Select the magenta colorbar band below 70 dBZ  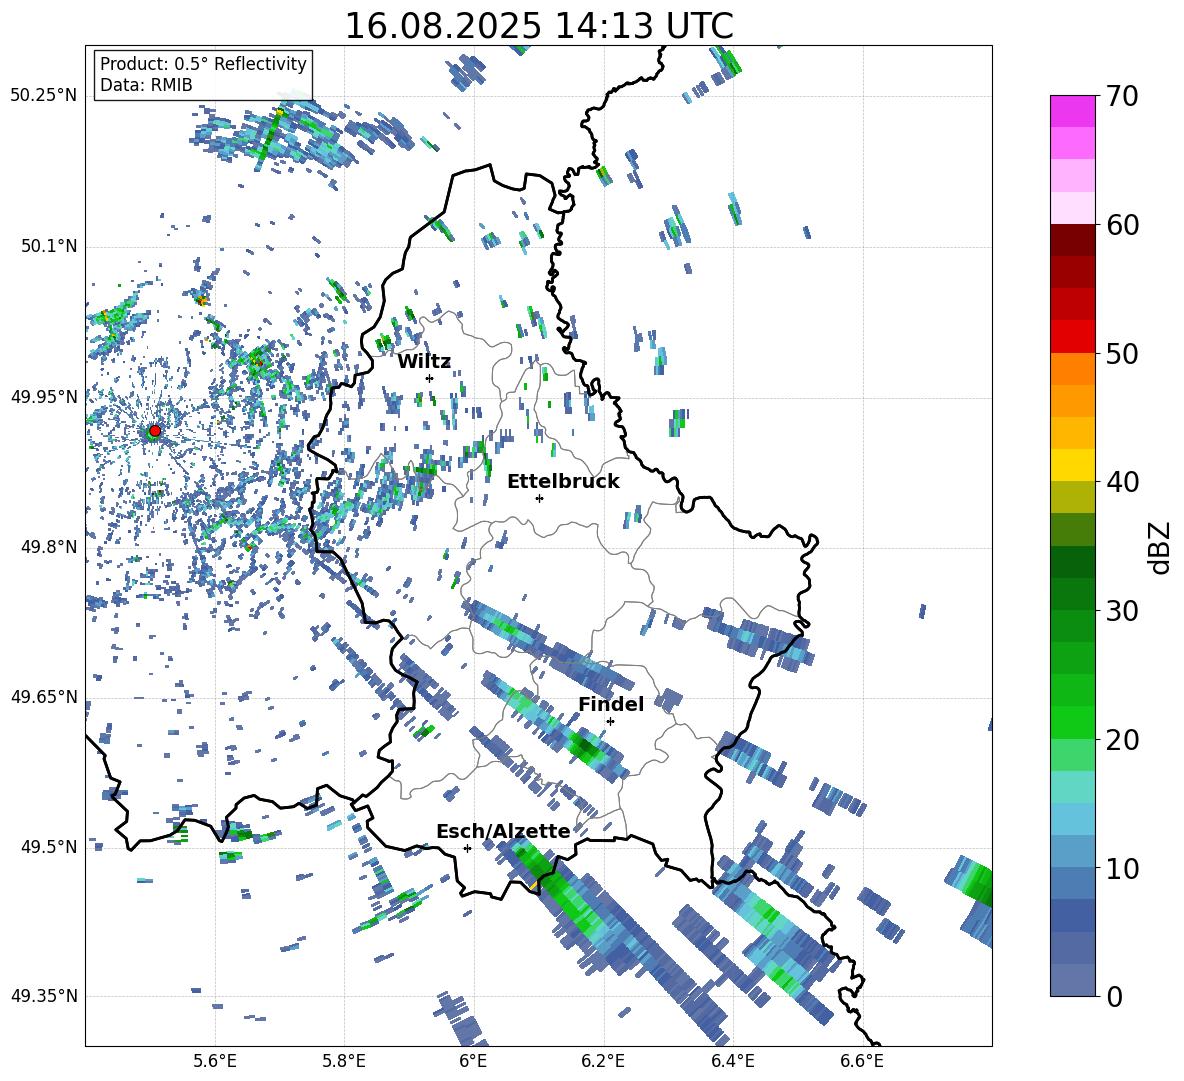click(x=1072, y=112)
